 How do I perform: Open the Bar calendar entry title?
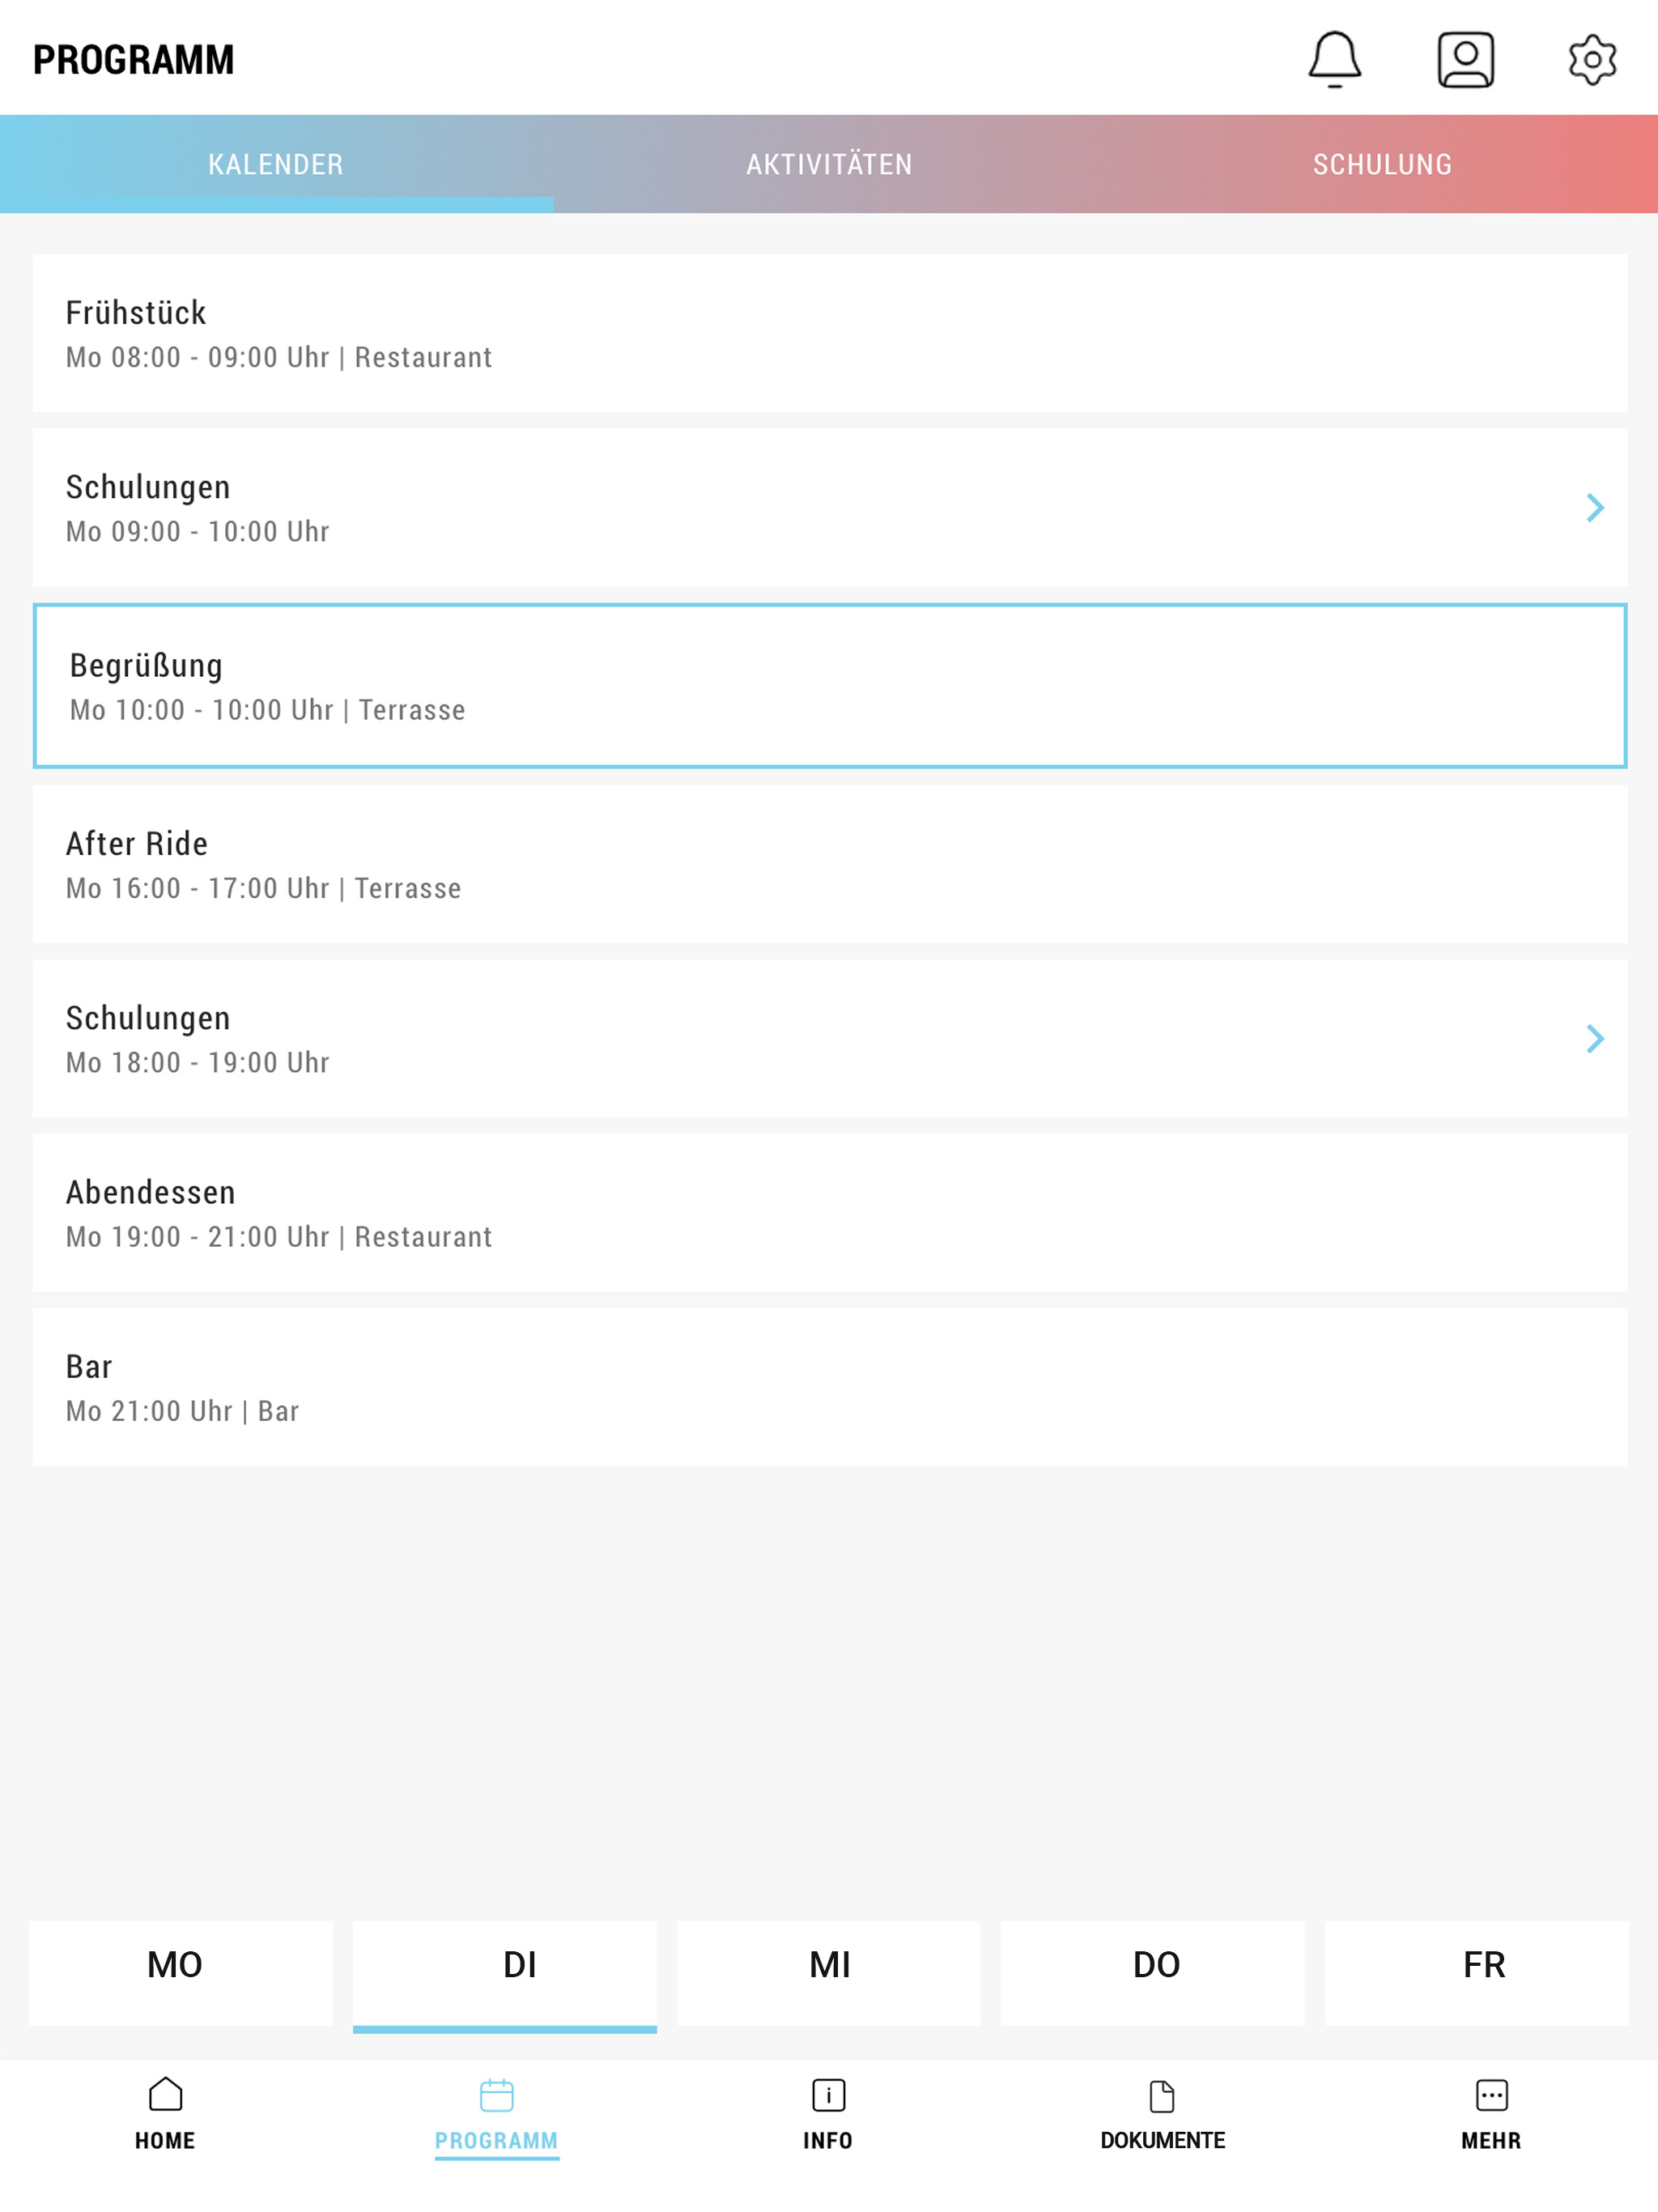[x=89, y=1367]
